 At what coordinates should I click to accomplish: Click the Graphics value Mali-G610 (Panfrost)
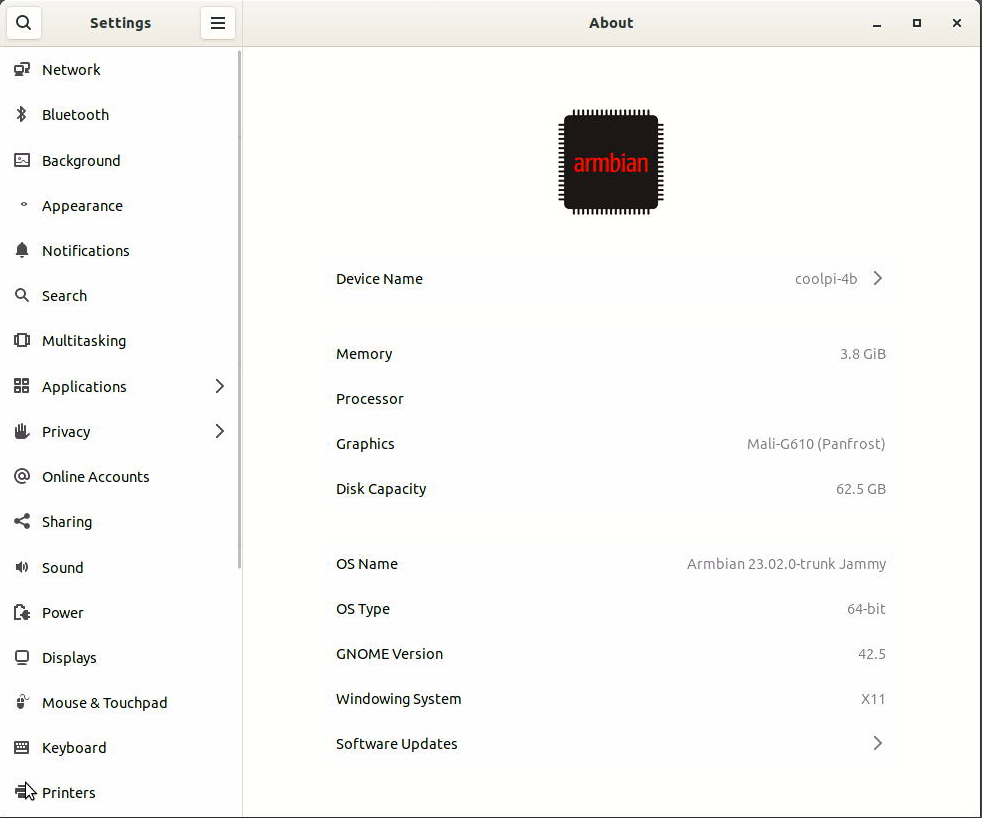click(x=815, y=444)
